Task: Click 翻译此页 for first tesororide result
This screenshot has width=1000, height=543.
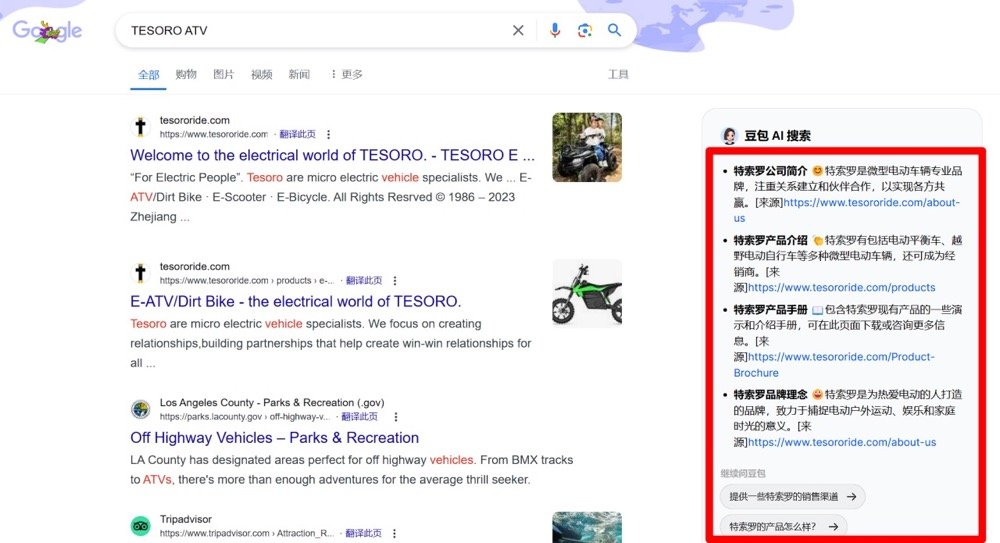Action: 297,134
